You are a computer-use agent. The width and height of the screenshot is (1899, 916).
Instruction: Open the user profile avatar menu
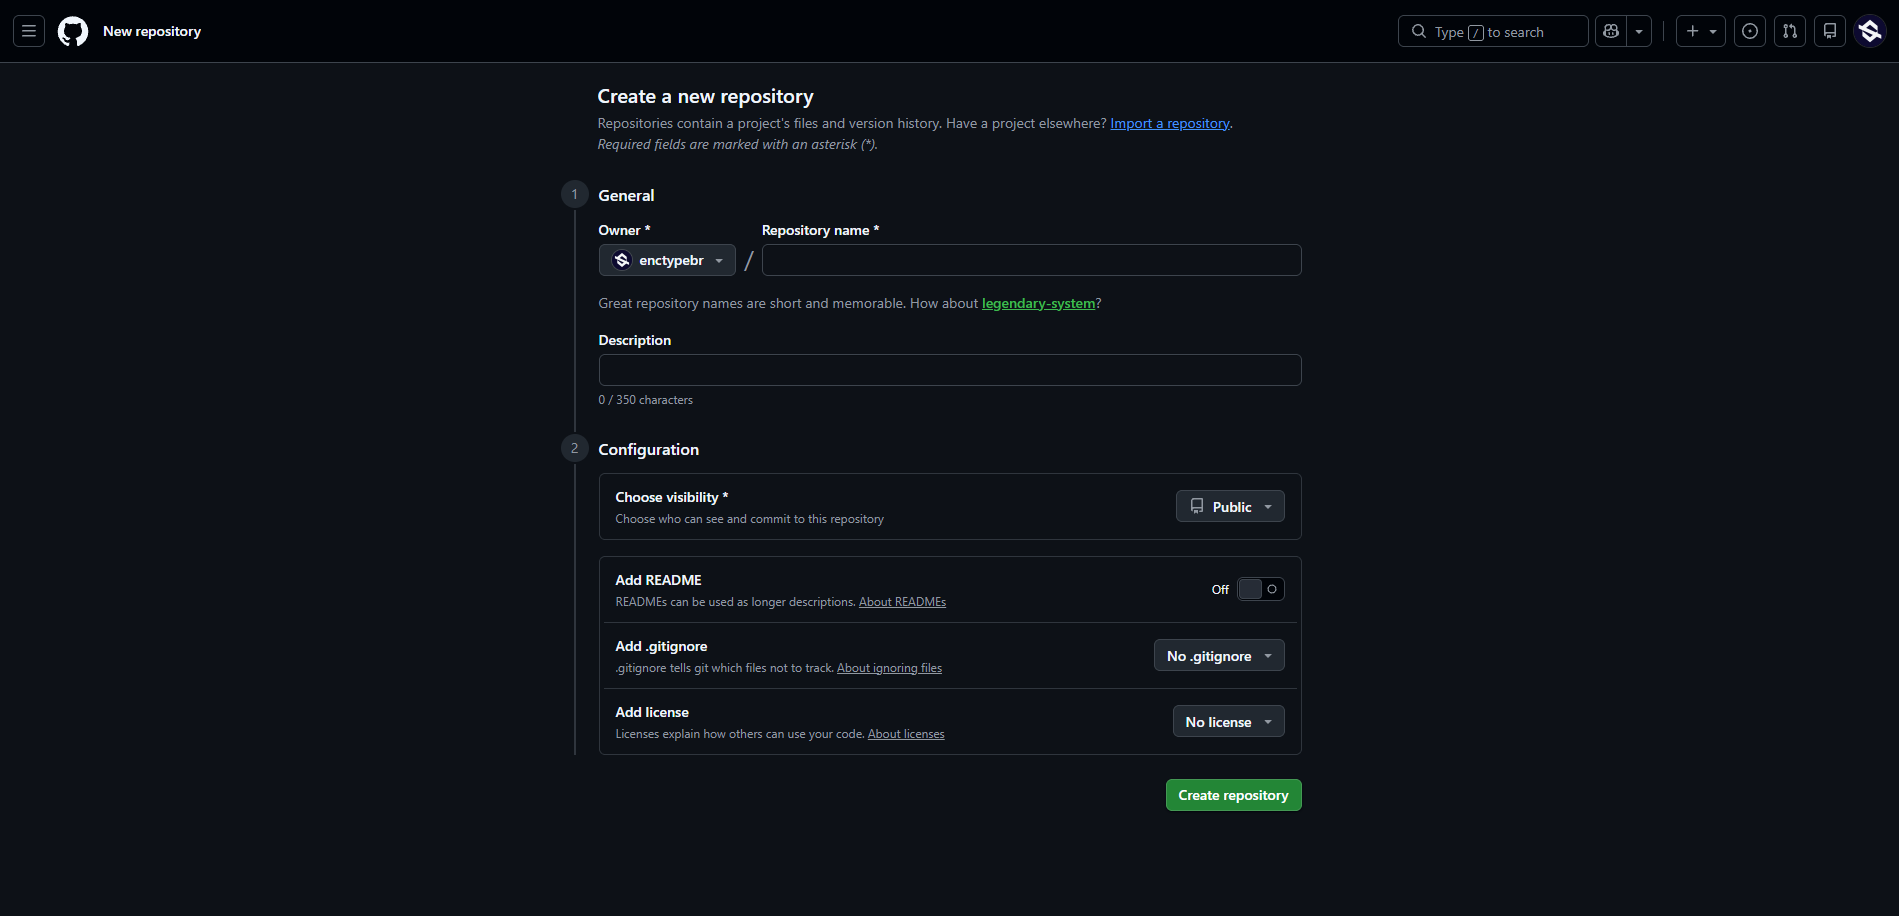pyautogui.click(x=1870, y=31)
